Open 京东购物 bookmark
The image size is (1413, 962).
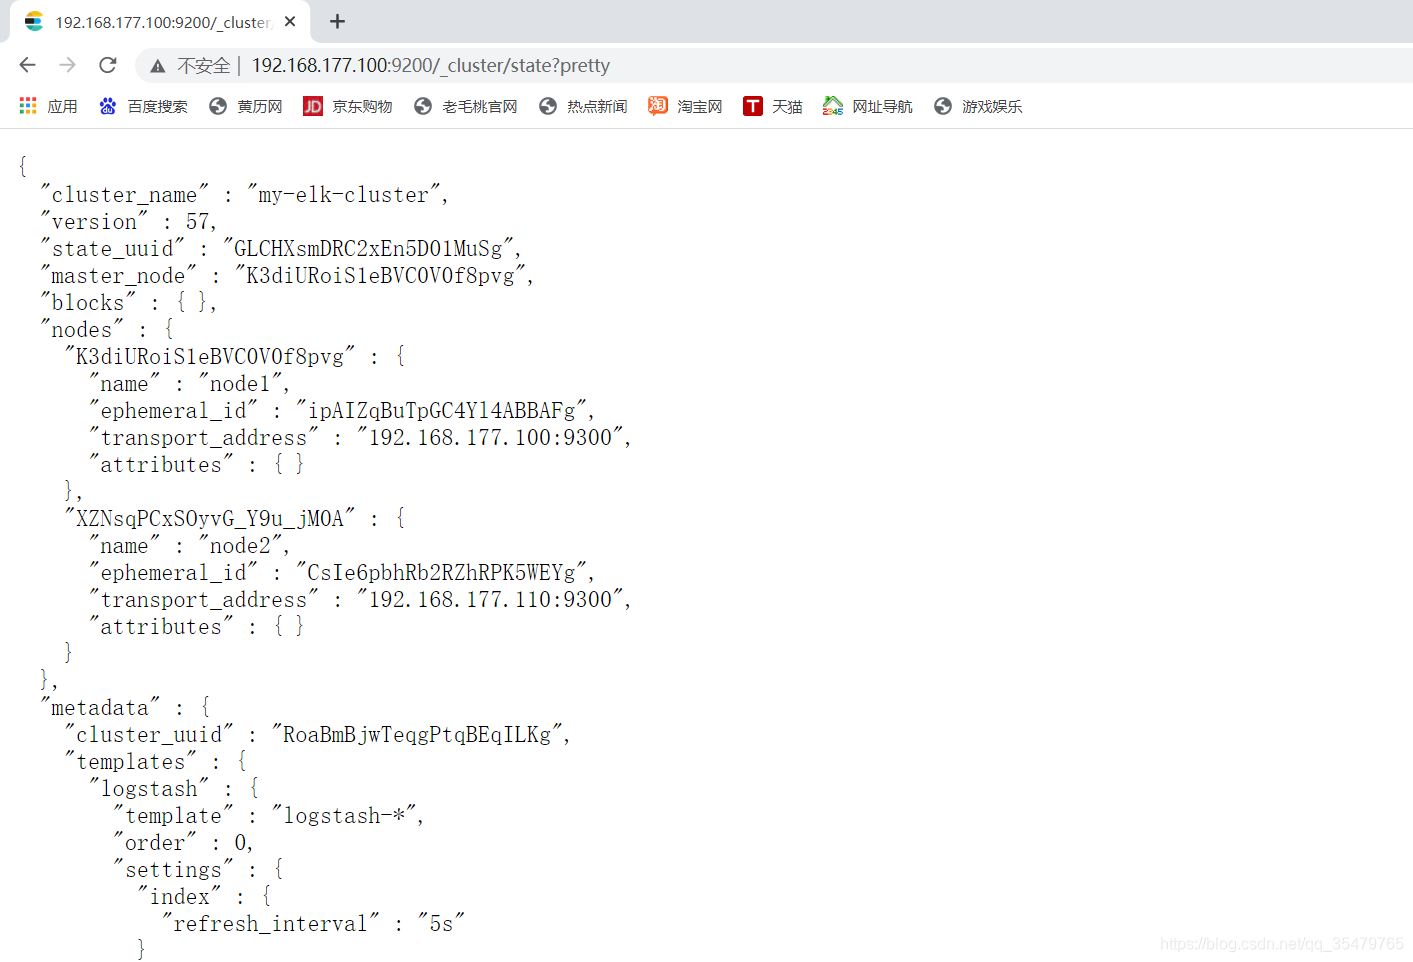(347, 106)
